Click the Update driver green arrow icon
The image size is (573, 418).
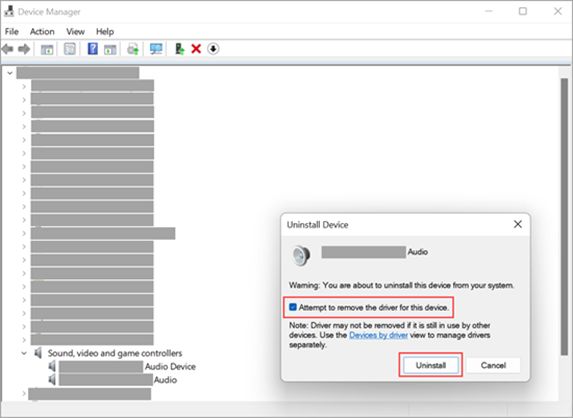(x=179, y=49)
